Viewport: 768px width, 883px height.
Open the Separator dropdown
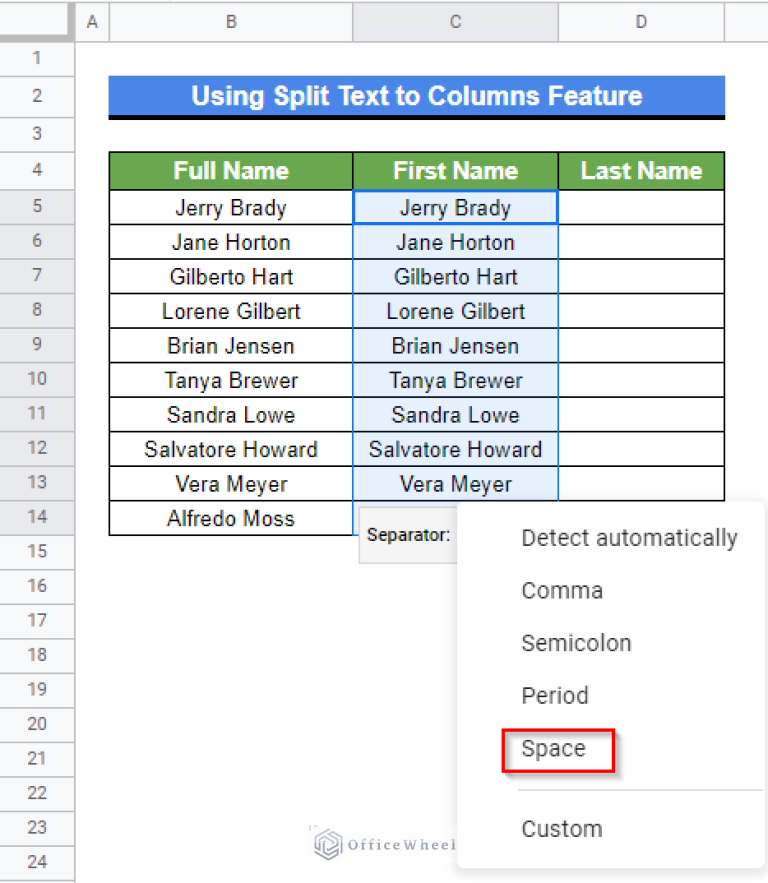[x=408, y=534]
